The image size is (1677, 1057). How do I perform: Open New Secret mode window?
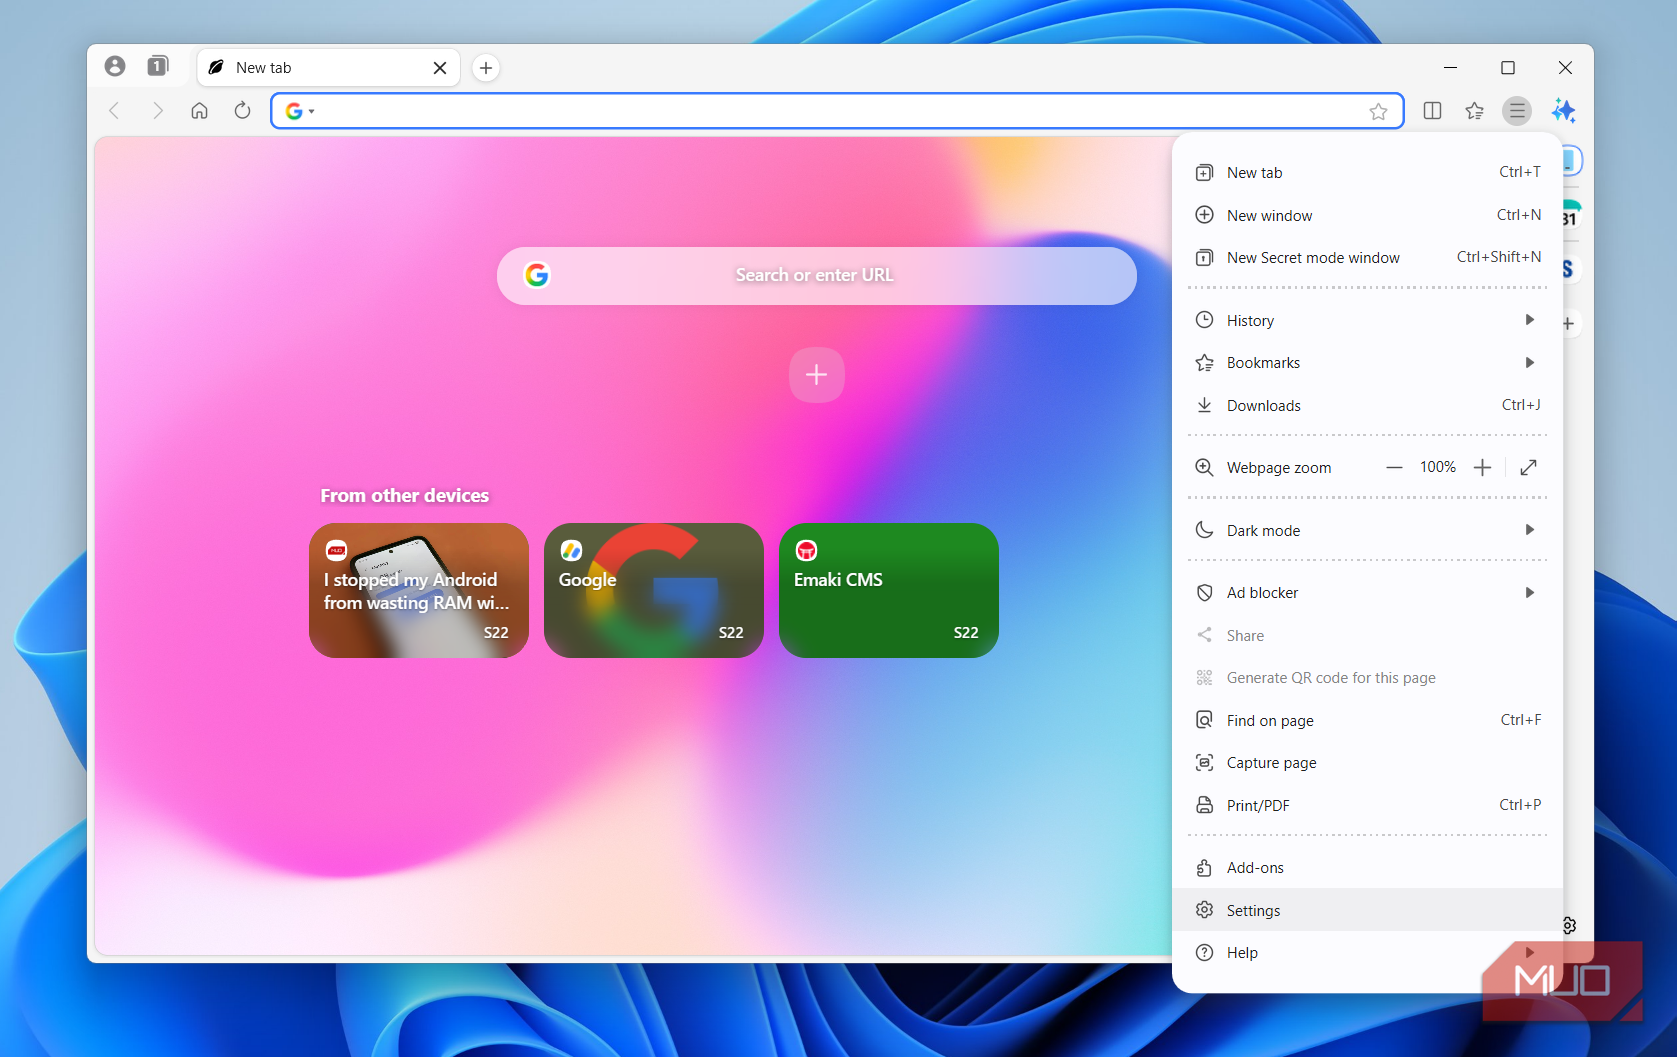pyautogui.click(x=1367, y=258)
